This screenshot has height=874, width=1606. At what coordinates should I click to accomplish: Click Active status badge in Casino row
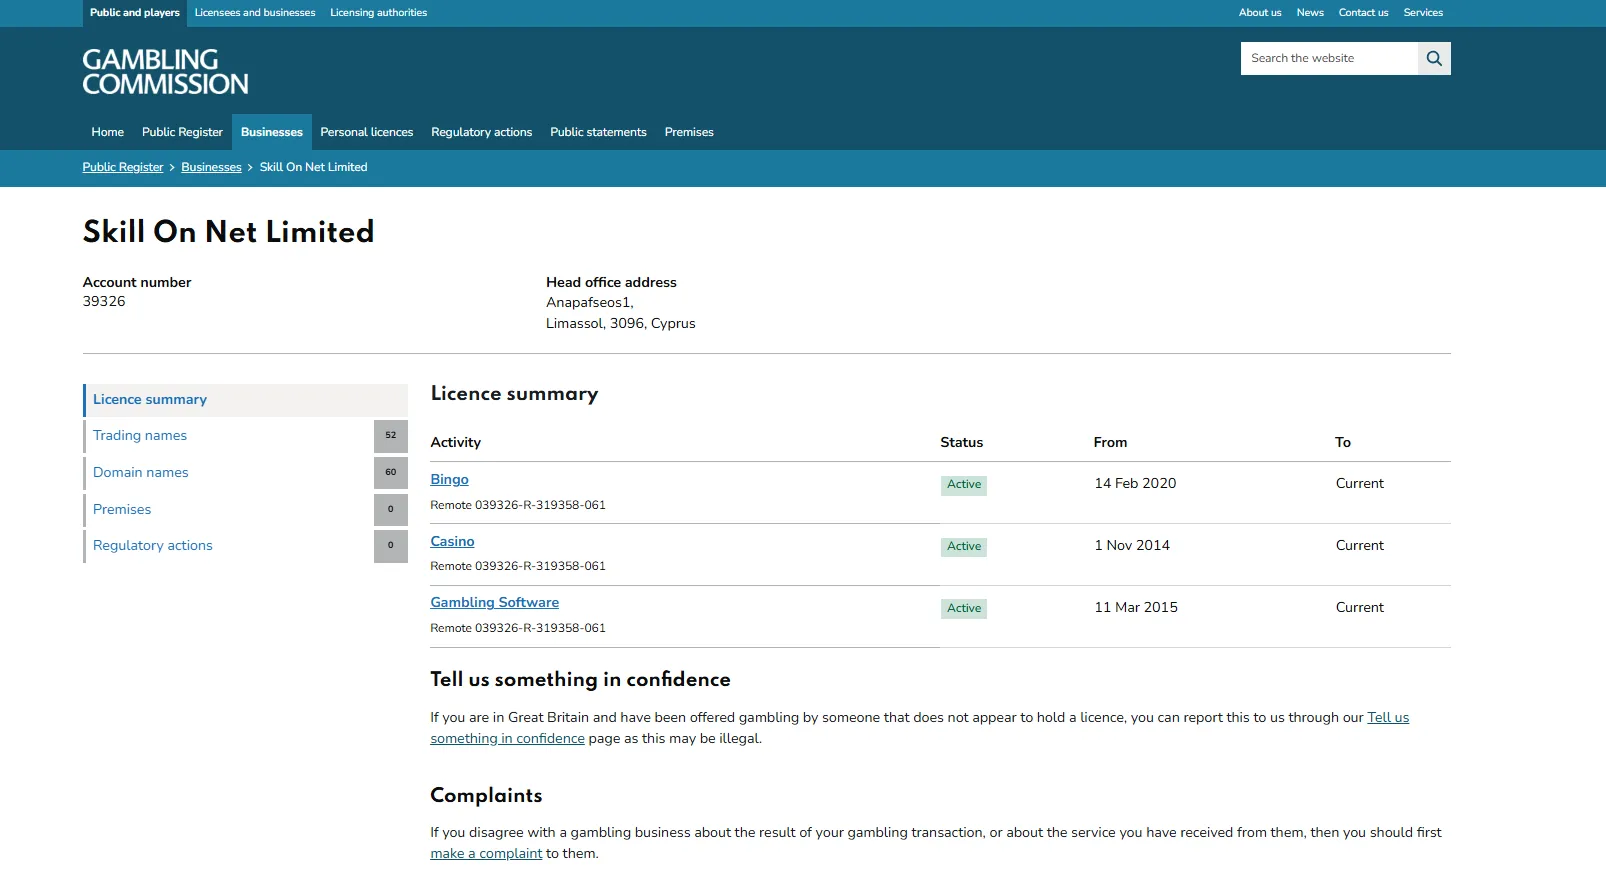[x=964, y=547]
